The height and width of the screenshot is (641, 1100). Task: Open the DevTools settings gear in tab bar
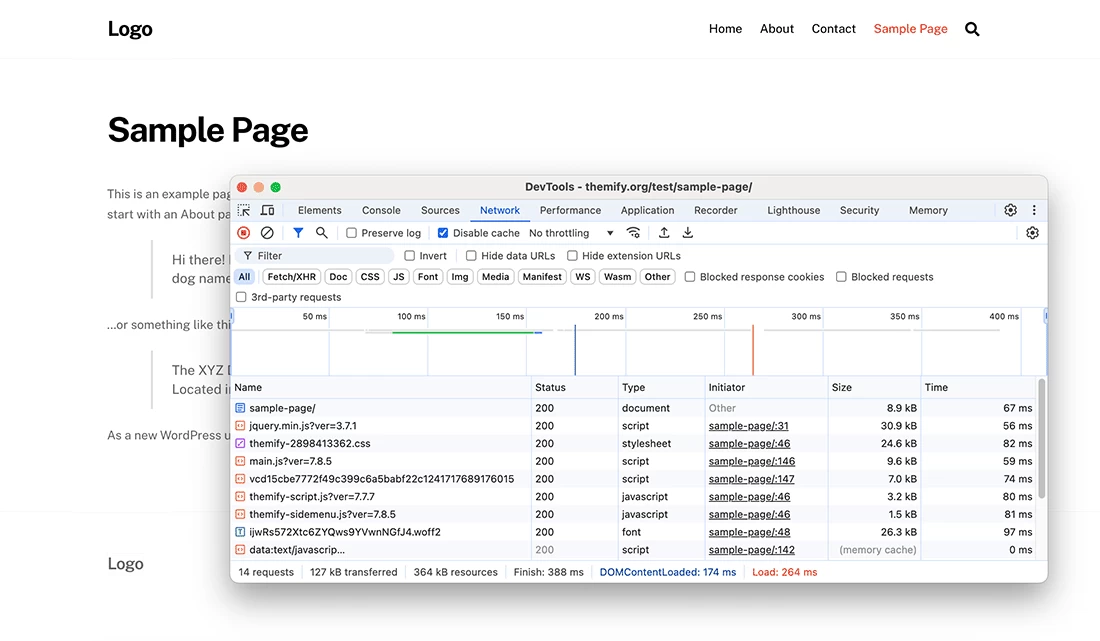(1010, 211)
